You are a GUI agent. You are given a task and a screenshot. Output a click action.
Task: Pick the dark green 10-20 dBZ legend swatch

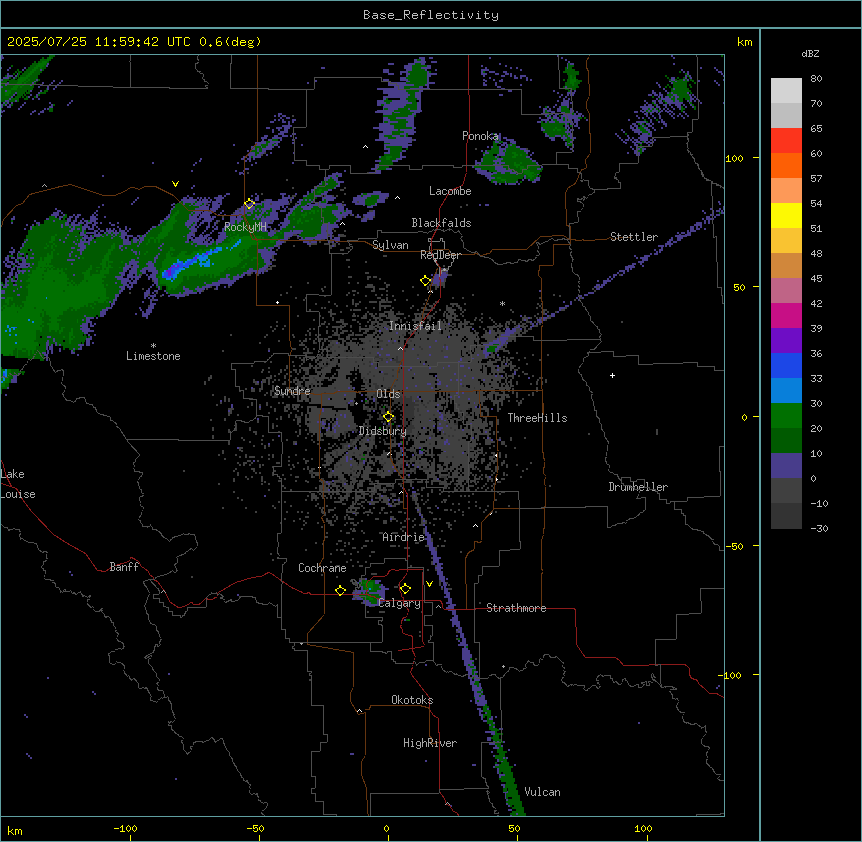[x=786, y=441]
